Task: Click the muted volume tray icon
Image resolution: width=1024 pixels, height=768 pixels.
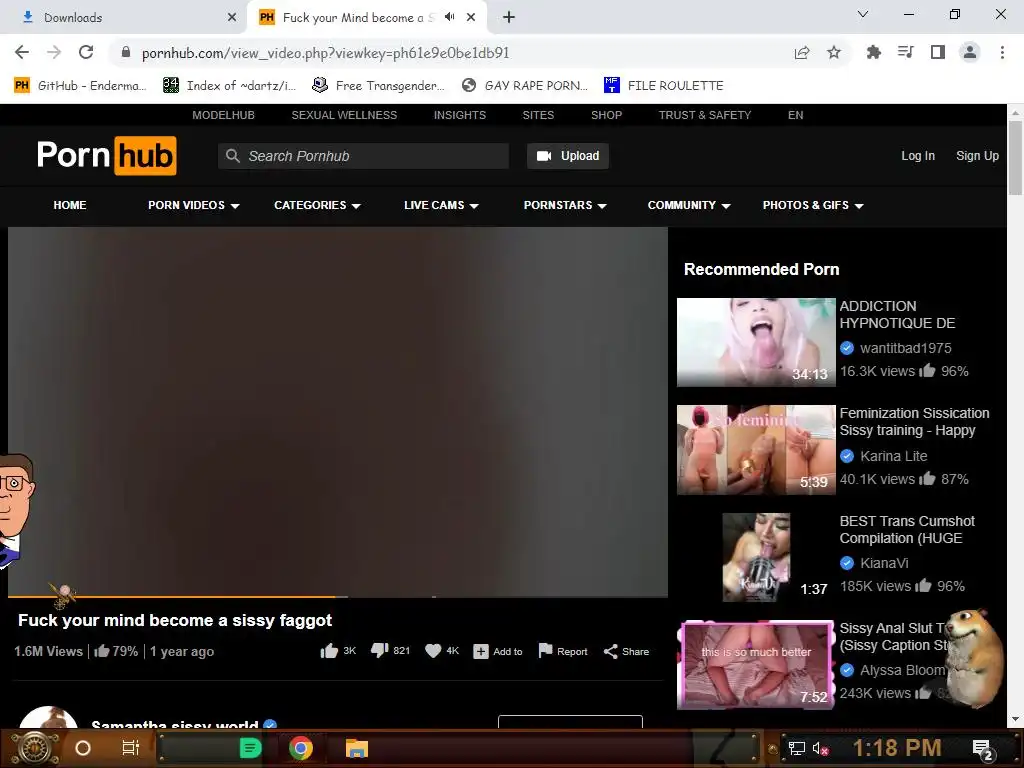Action: pos(821,748)
